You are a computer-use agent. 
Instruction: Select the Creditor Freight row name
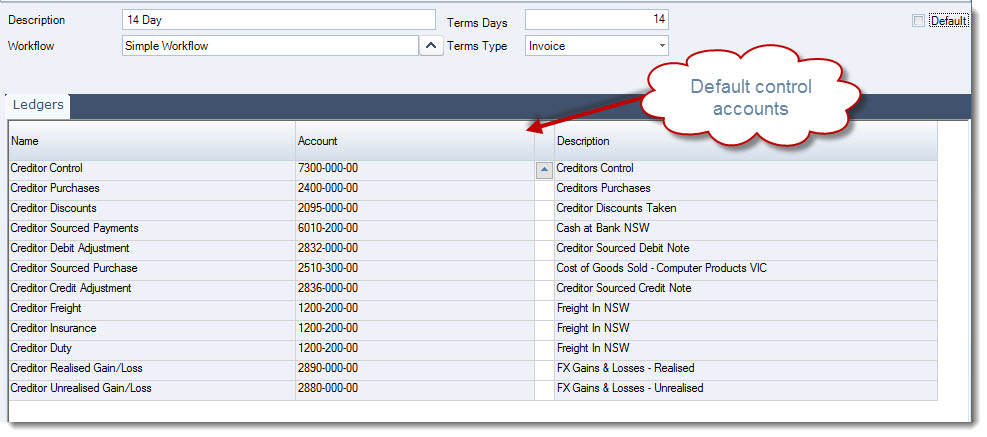point(45,309)
